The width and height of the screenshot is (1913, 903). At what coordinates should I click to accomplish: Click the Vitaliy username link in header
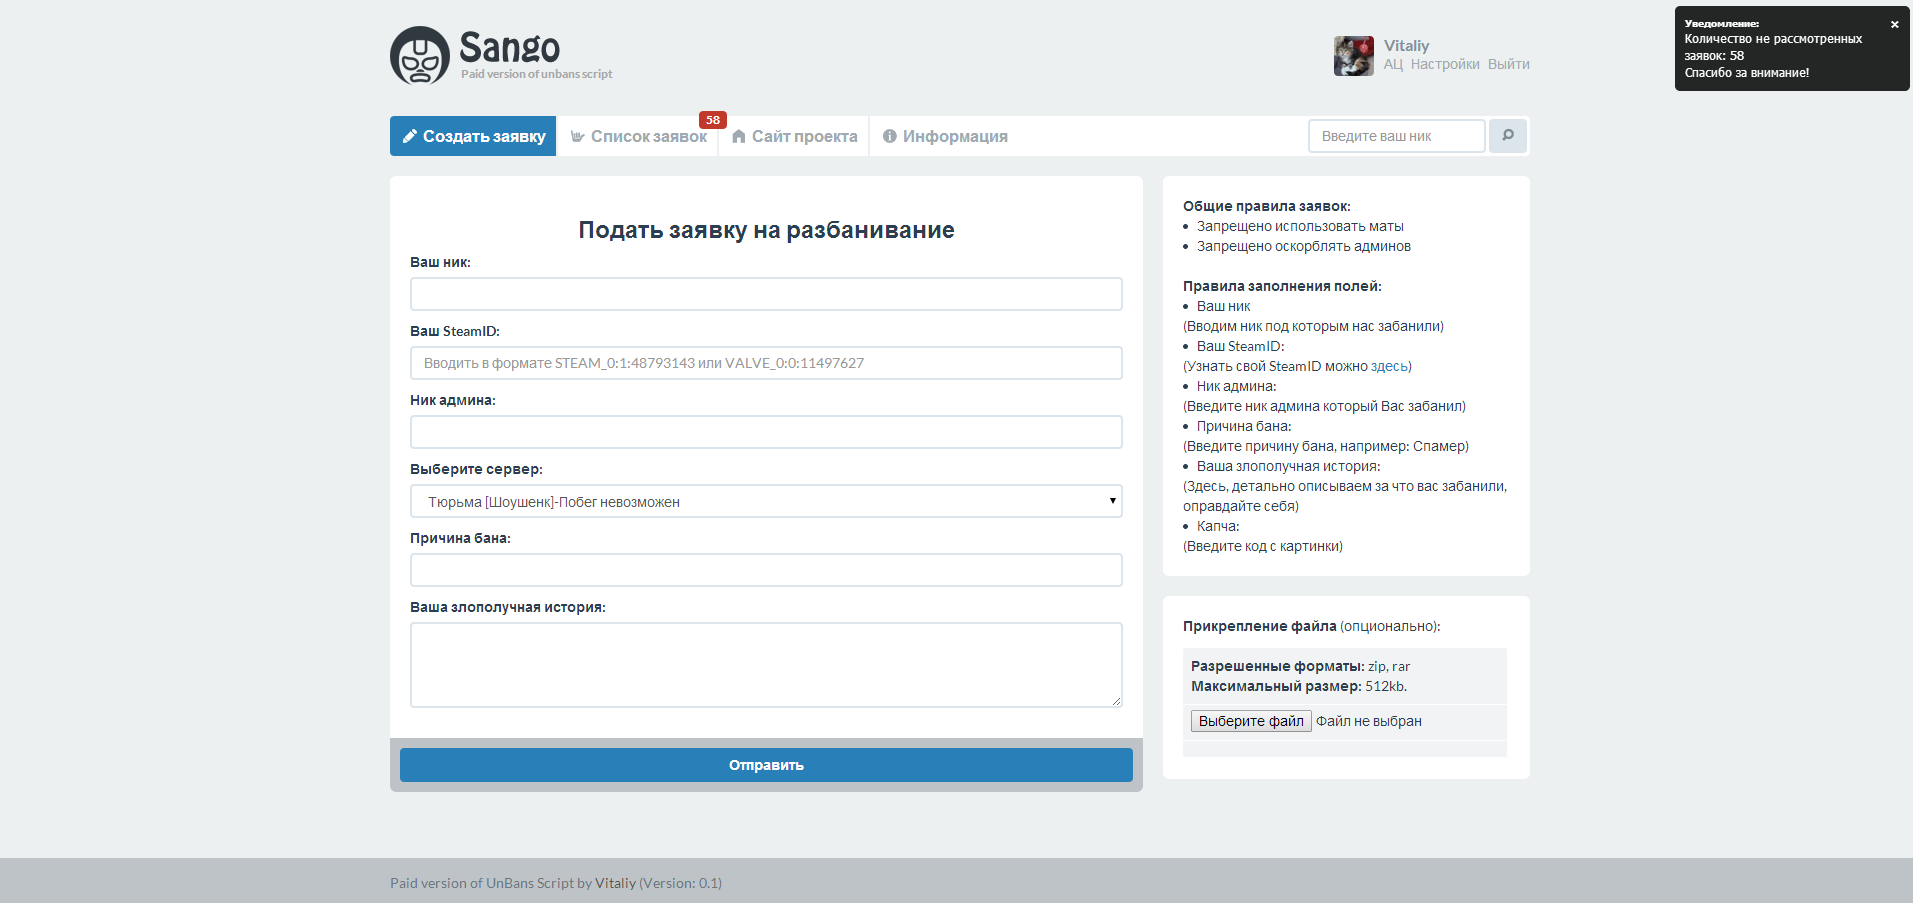1407,46
